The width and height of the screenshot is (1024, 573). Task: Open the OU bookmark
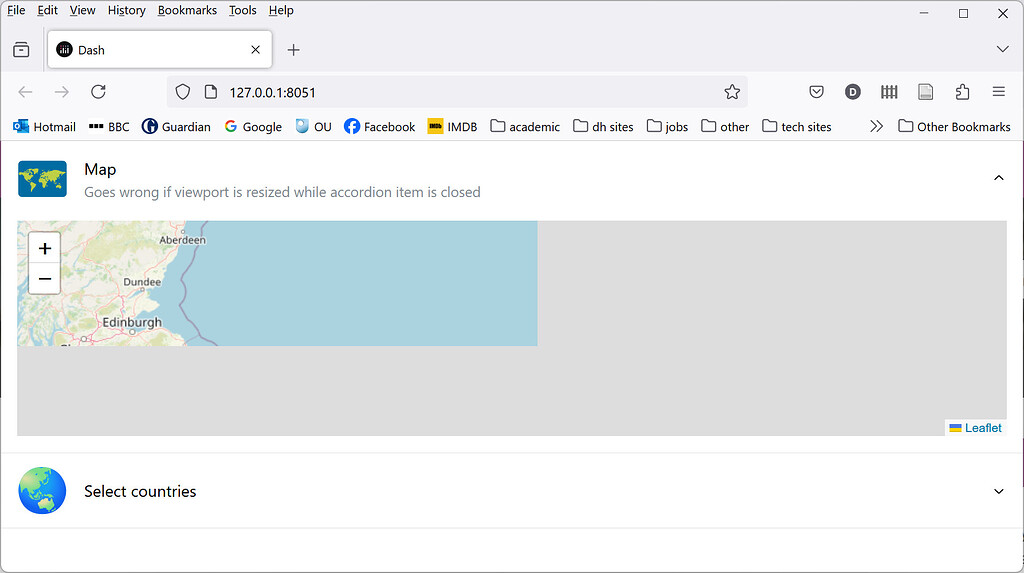(313, 126)
